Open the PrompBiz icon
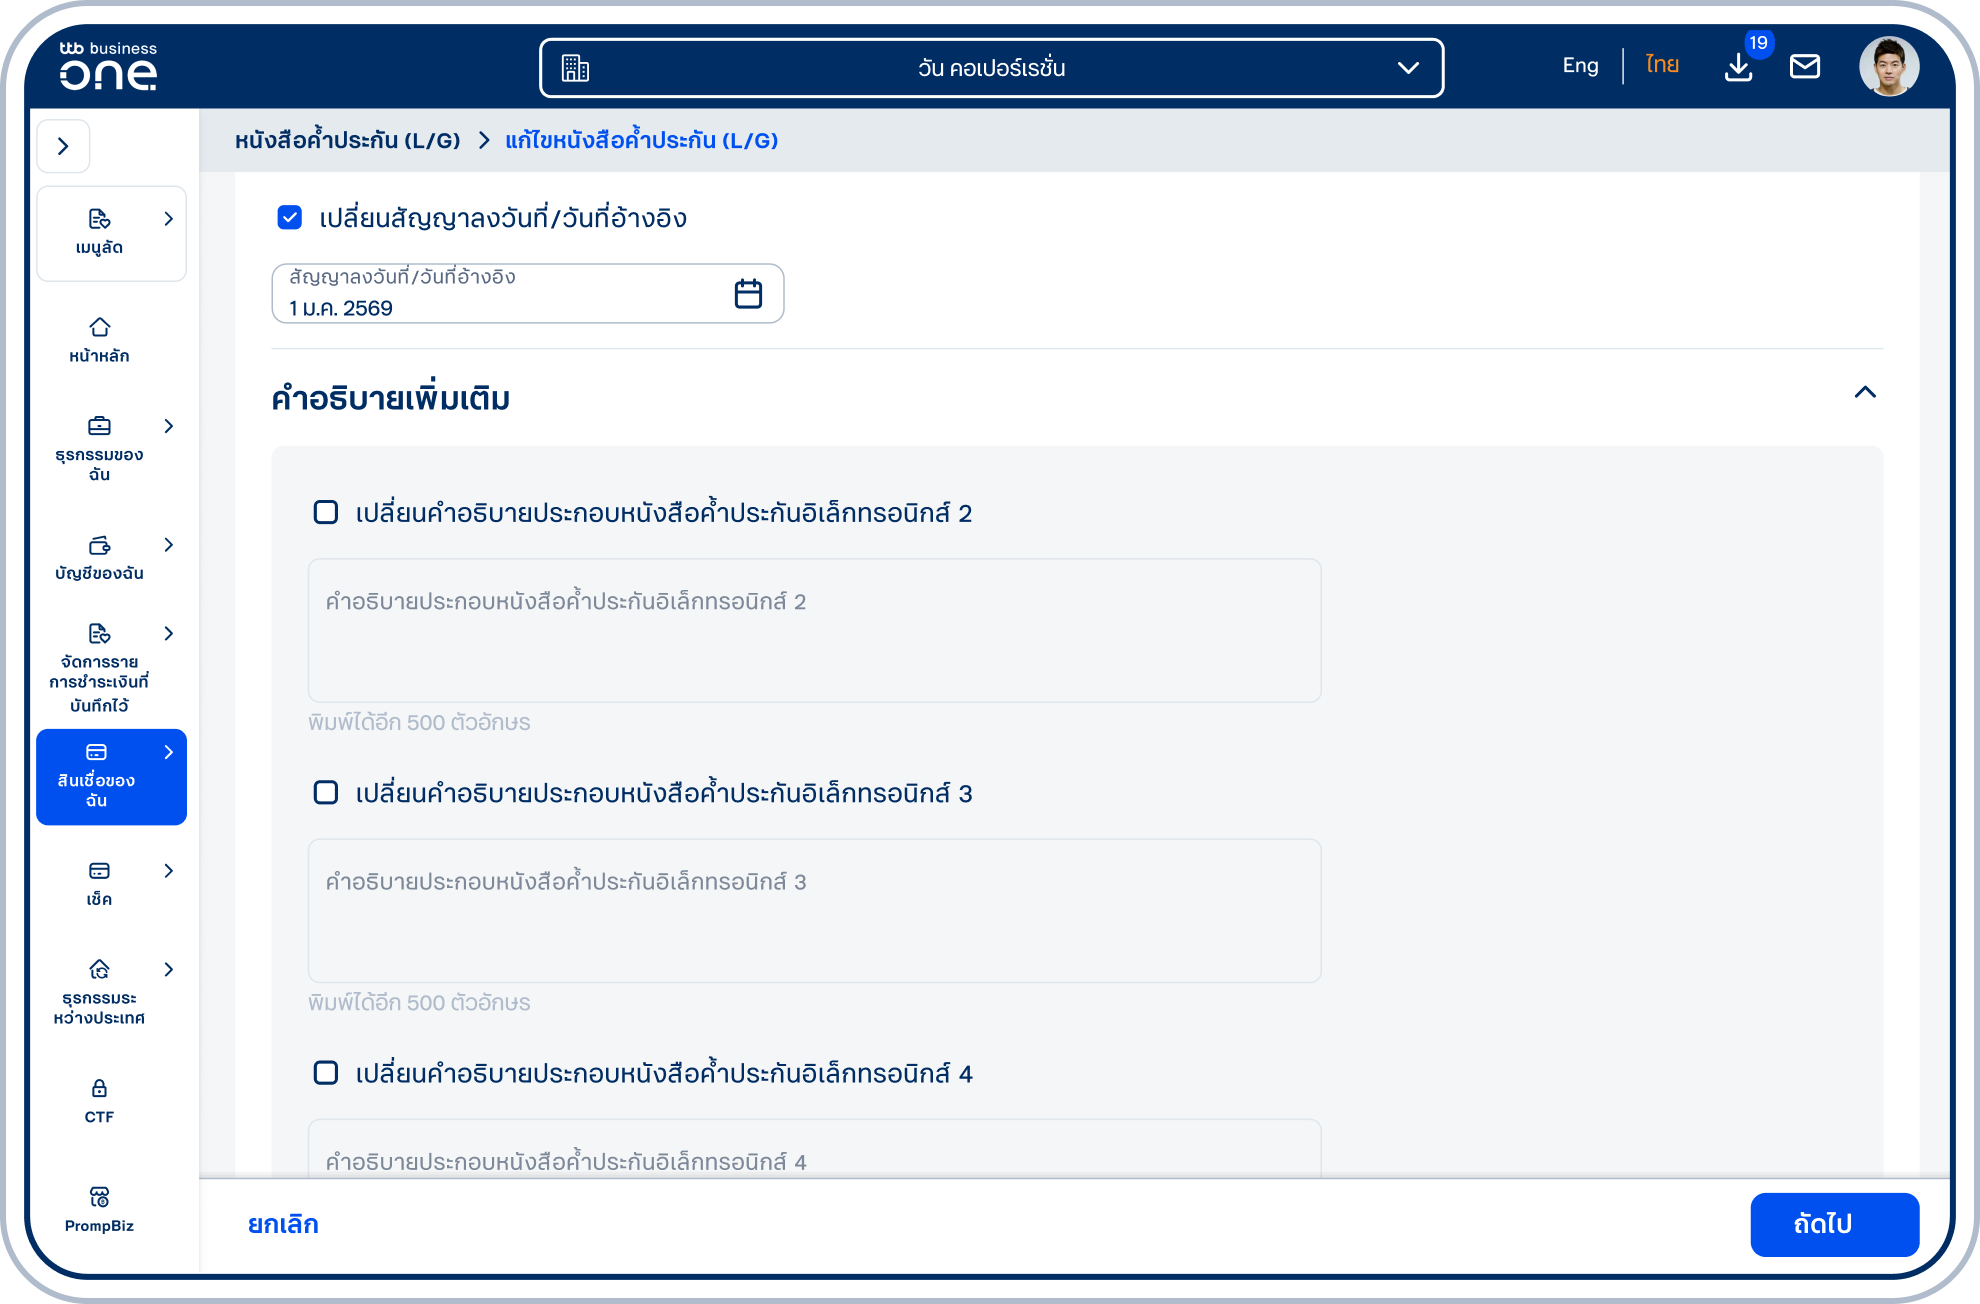Screen dimensions: 1980x1304 (x=99, y=1197)
